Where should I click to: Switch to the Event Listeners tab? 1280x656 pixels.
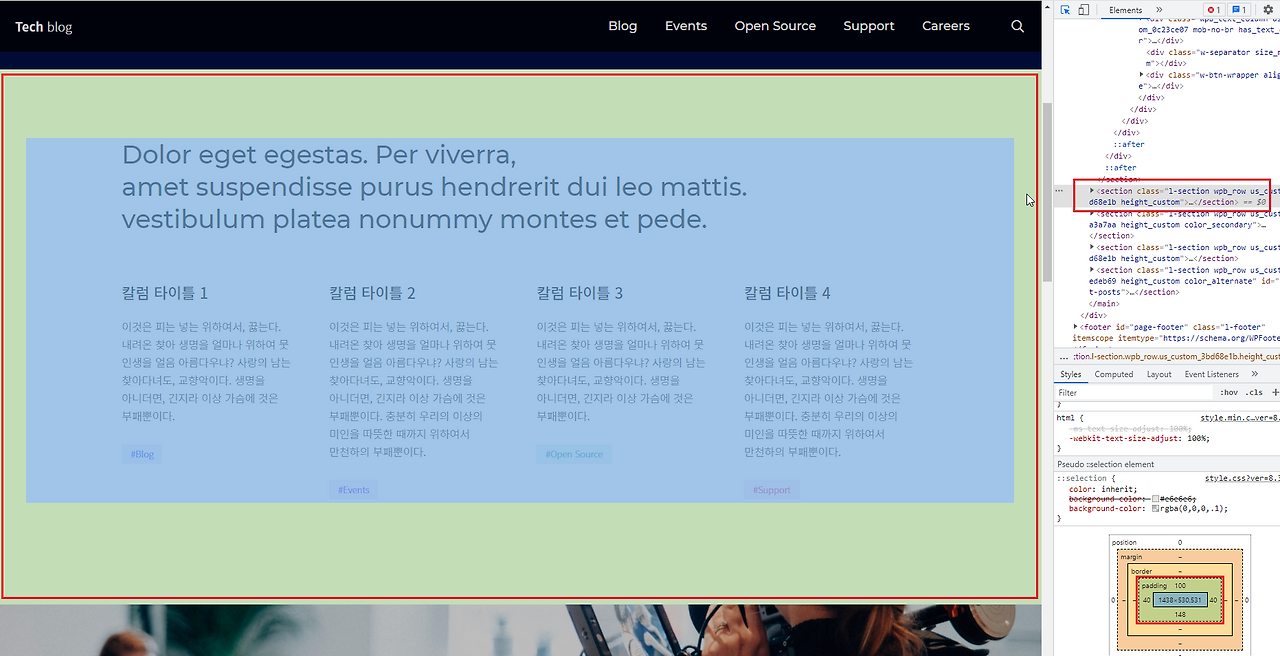coord(1212,374)
